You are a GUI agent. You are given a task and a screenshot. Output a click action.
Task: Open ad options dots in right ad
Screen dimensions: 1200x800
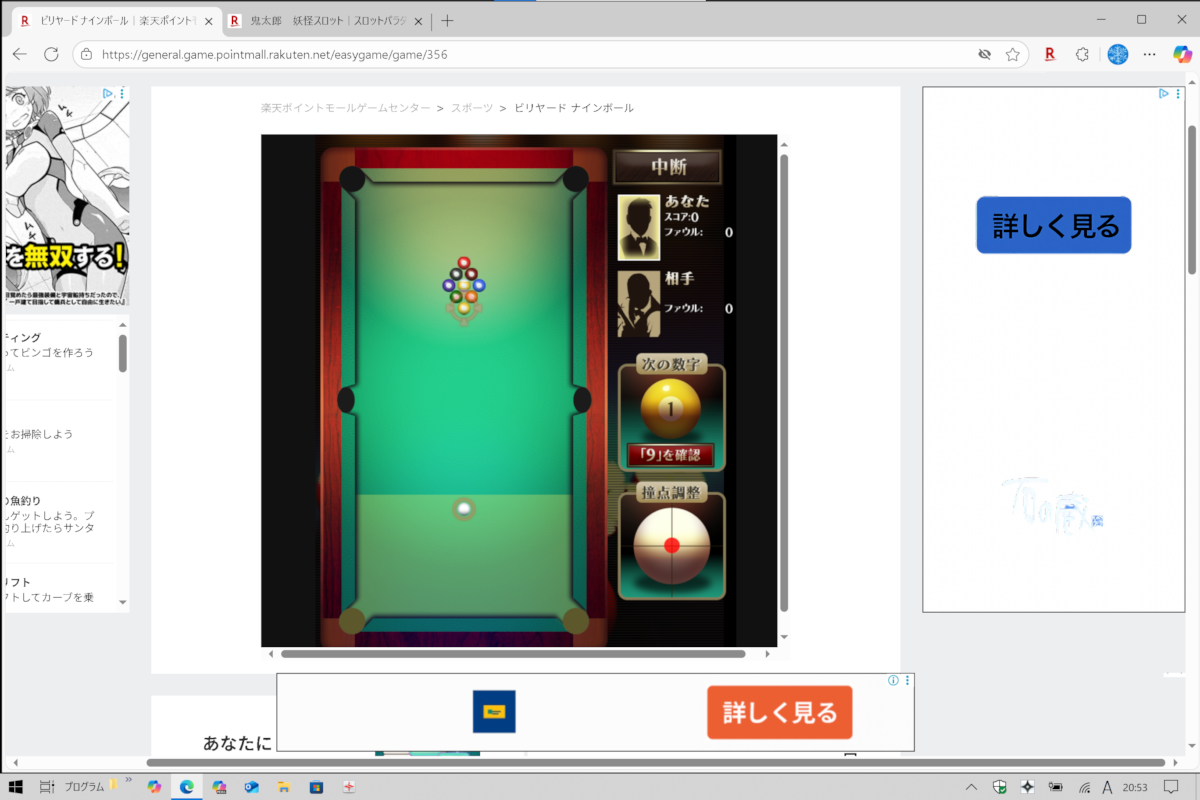coord(1178,94)
